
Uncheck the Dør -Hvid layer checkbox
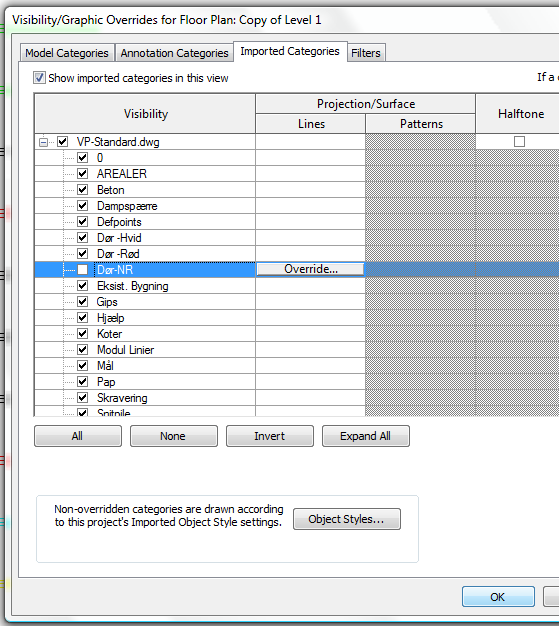click(x=83, y=238)
